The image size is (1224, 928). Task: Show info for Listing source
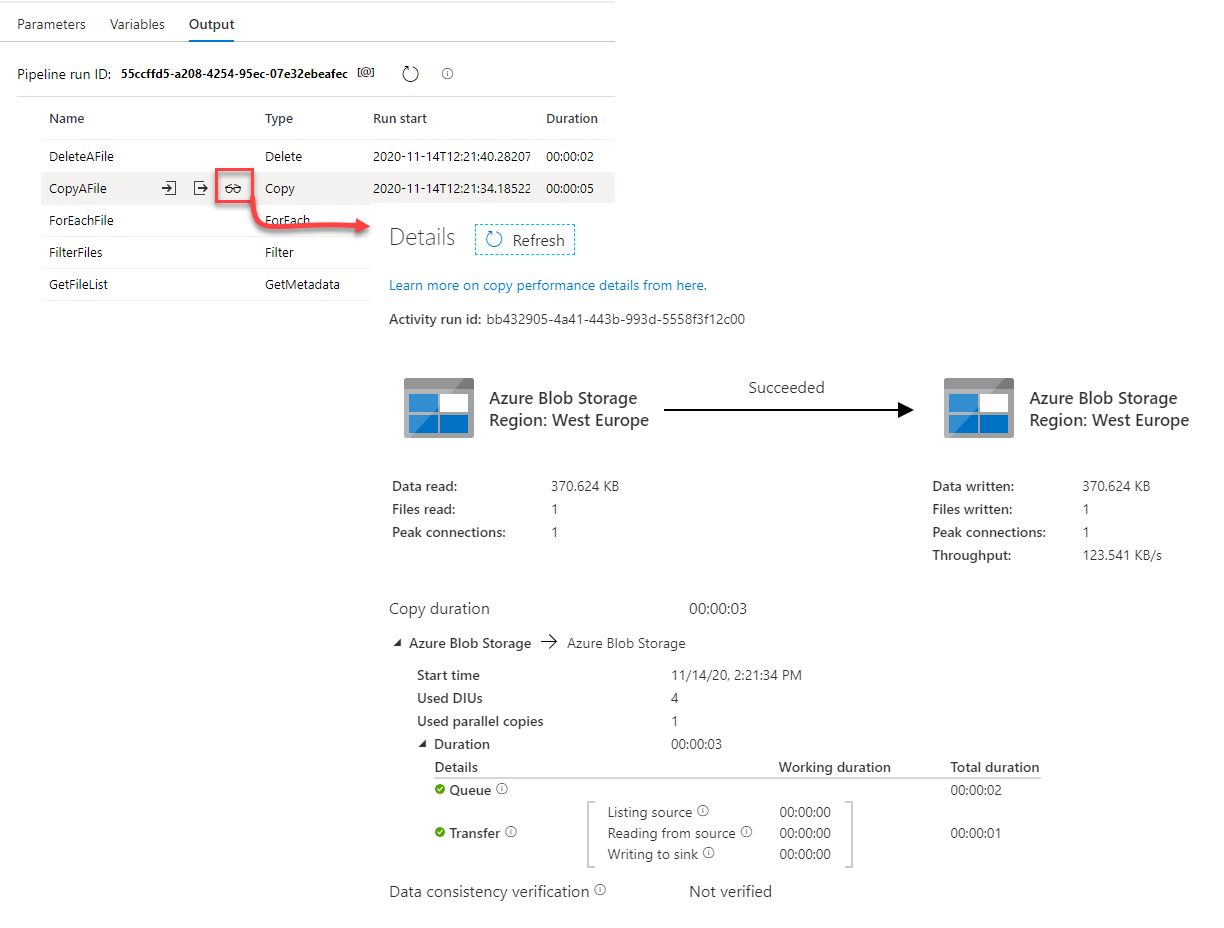click(x=703, y=811)
